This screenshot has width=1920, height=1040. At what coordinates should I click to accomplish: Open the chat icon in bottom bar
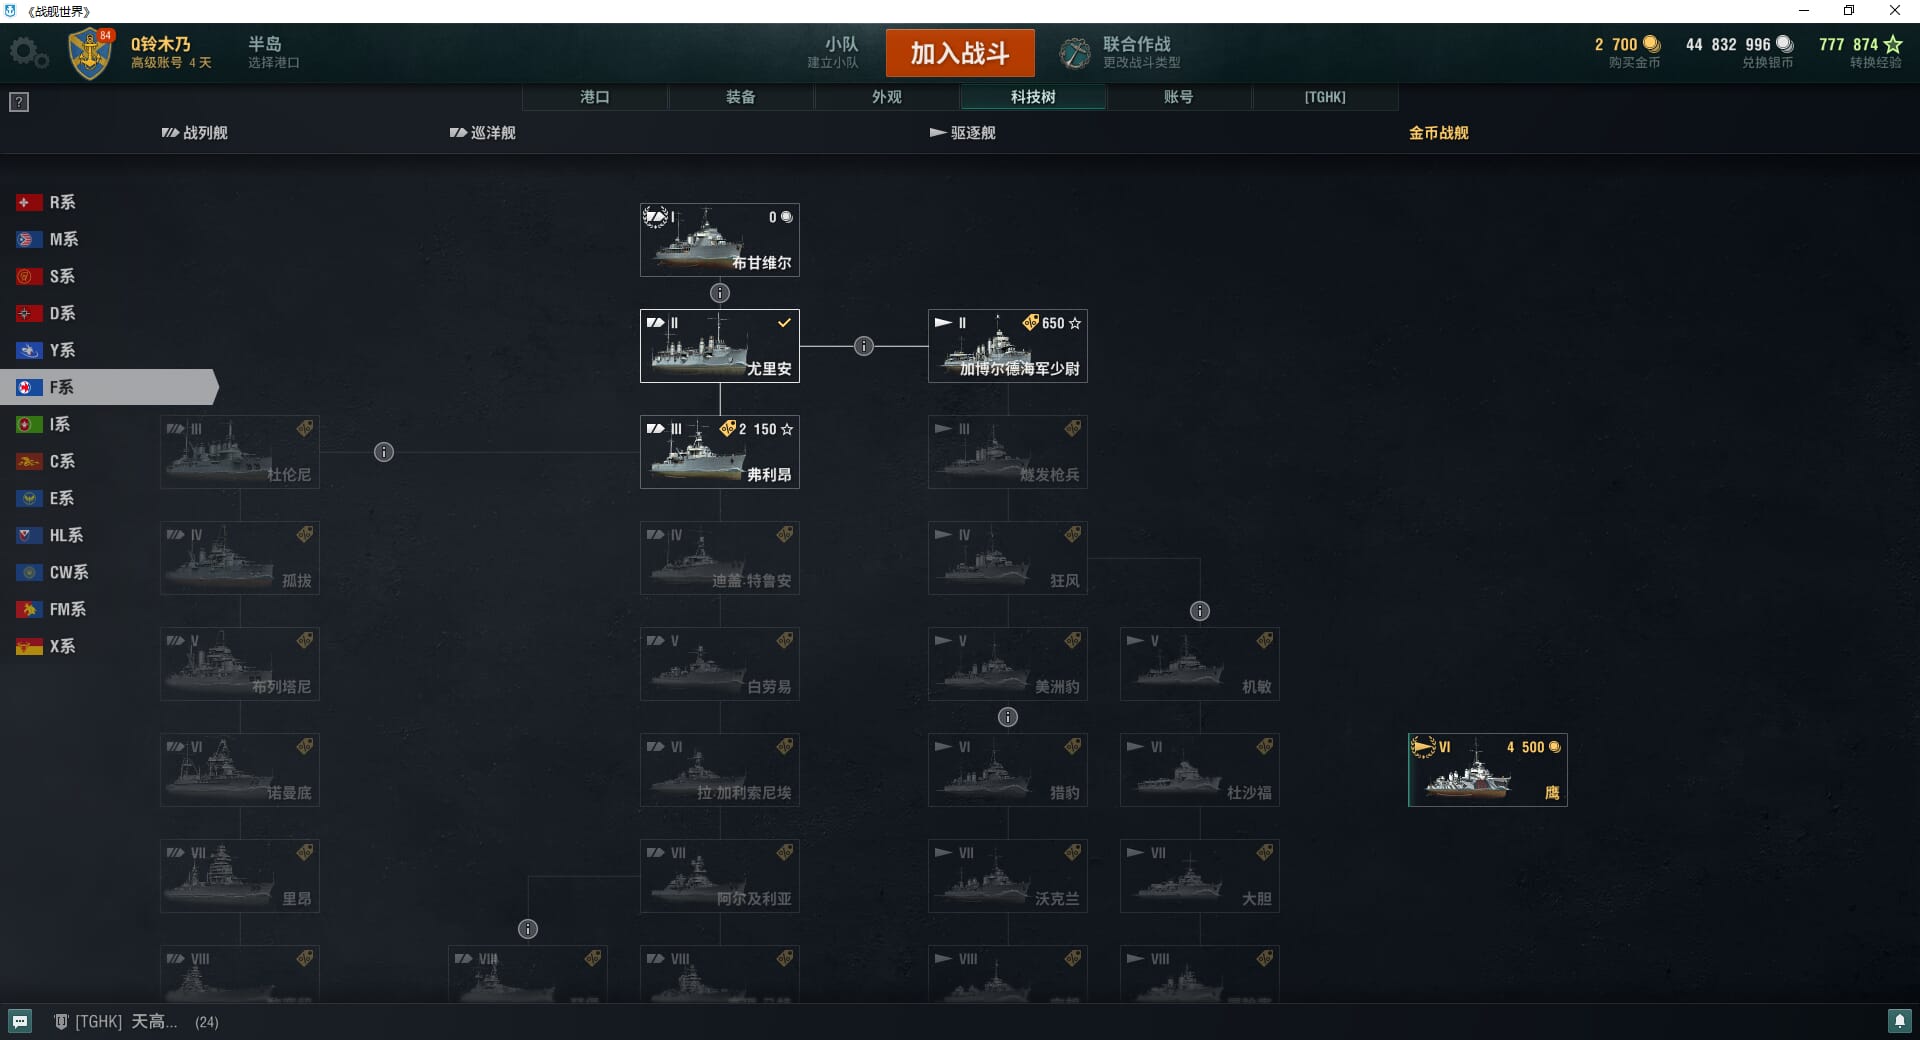(20, 1021)
